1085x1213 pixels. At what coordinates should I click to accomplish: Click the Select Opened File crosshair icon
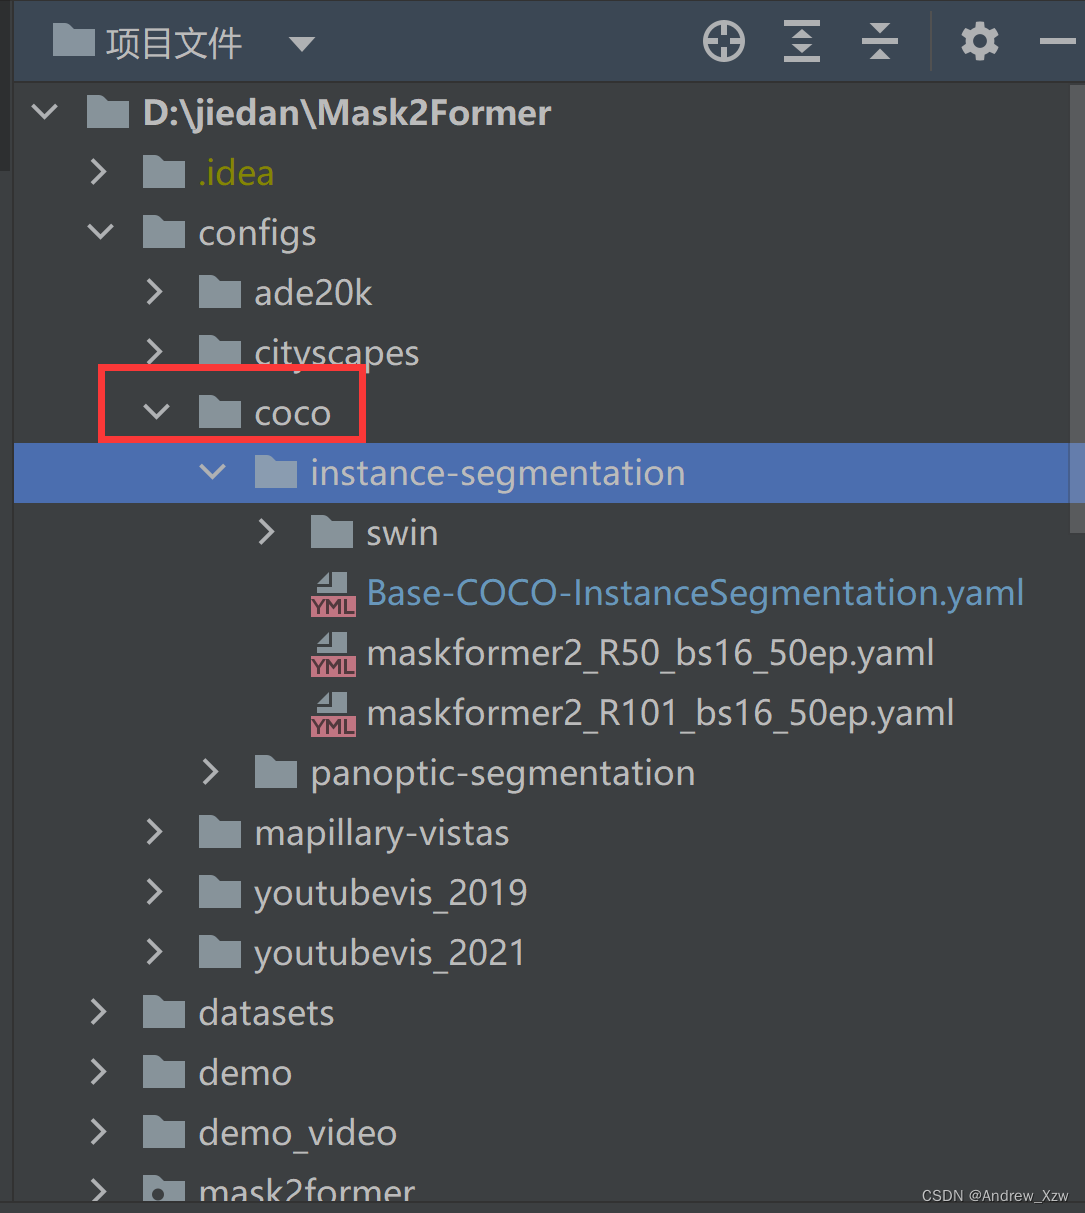pos(723,41)
